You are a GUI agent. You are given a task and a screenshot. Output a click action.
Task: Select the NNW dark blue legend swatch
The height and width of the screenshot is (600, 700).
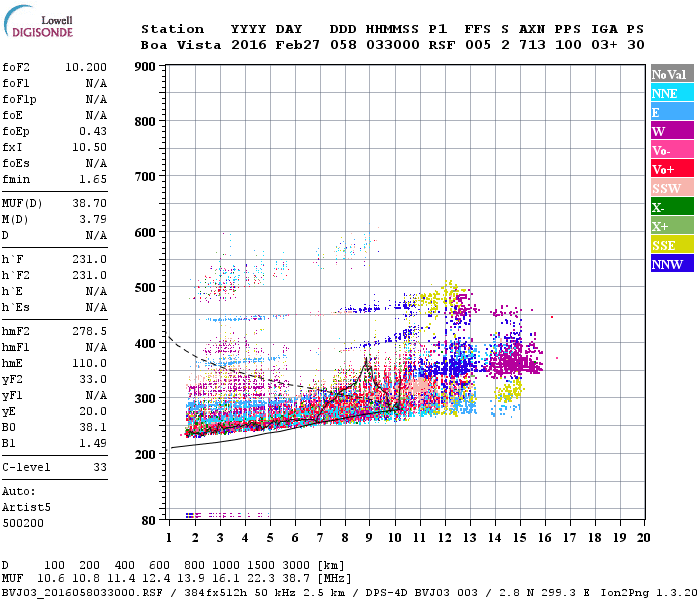672,263
